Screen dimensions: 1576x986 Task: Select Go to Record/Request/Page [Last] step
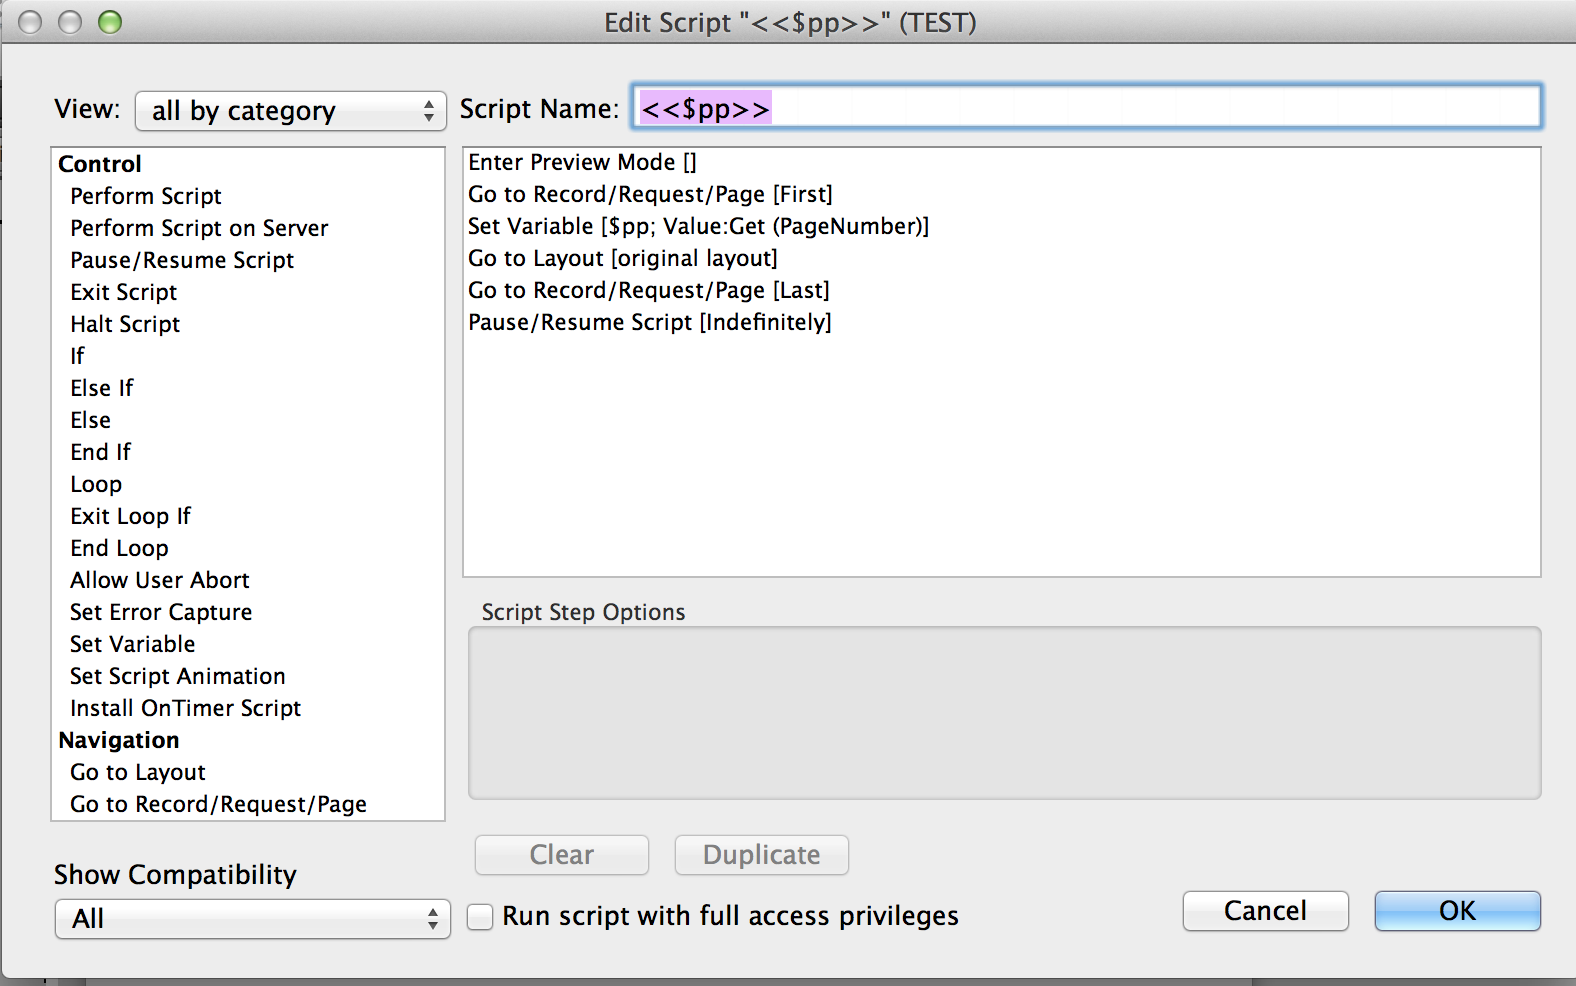(x=648, y=290)
